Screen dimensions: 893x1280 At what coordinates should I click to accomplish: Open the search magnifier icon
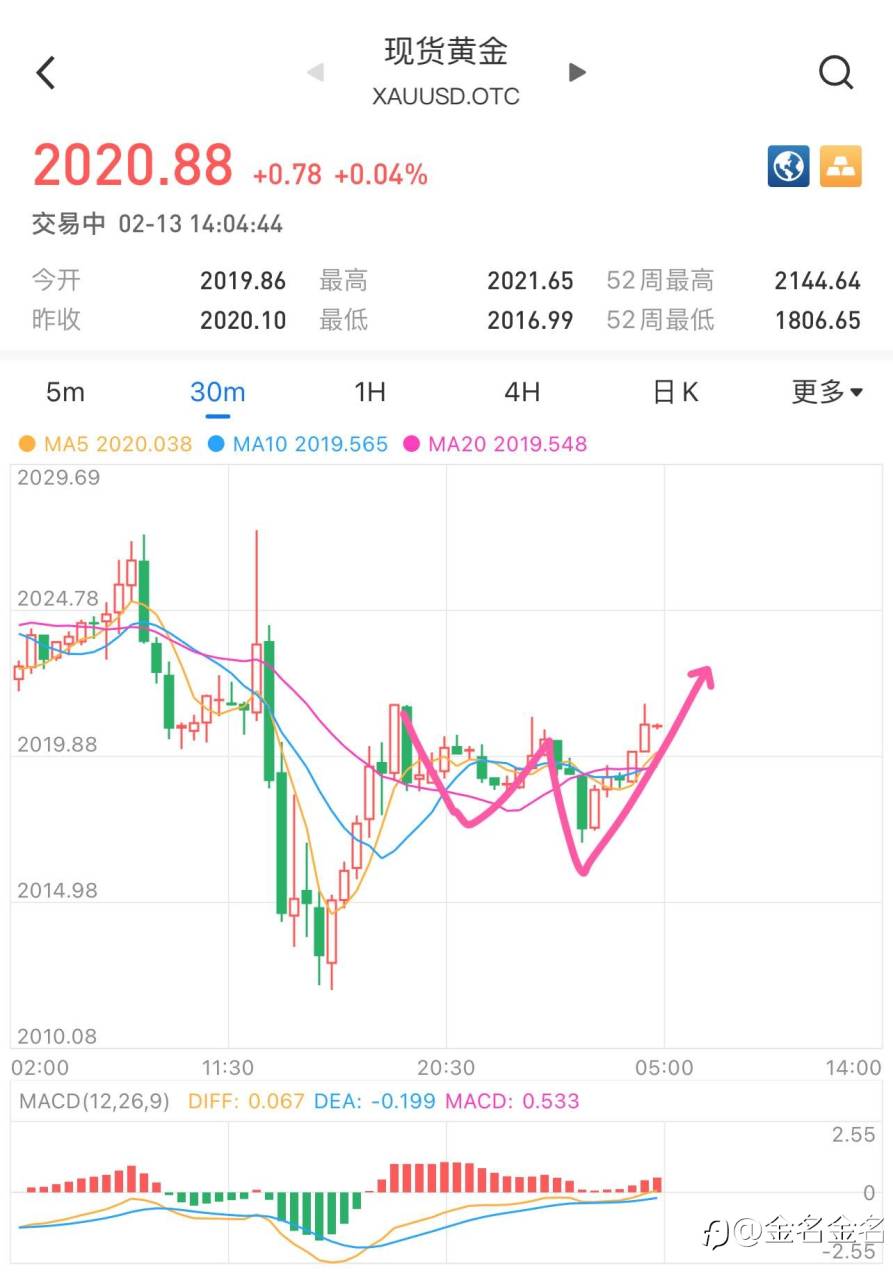(835, 72)
